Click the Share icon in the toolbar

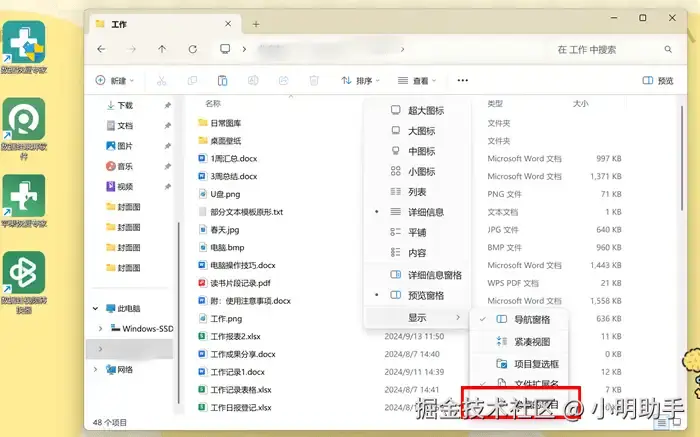pos(283,81)
